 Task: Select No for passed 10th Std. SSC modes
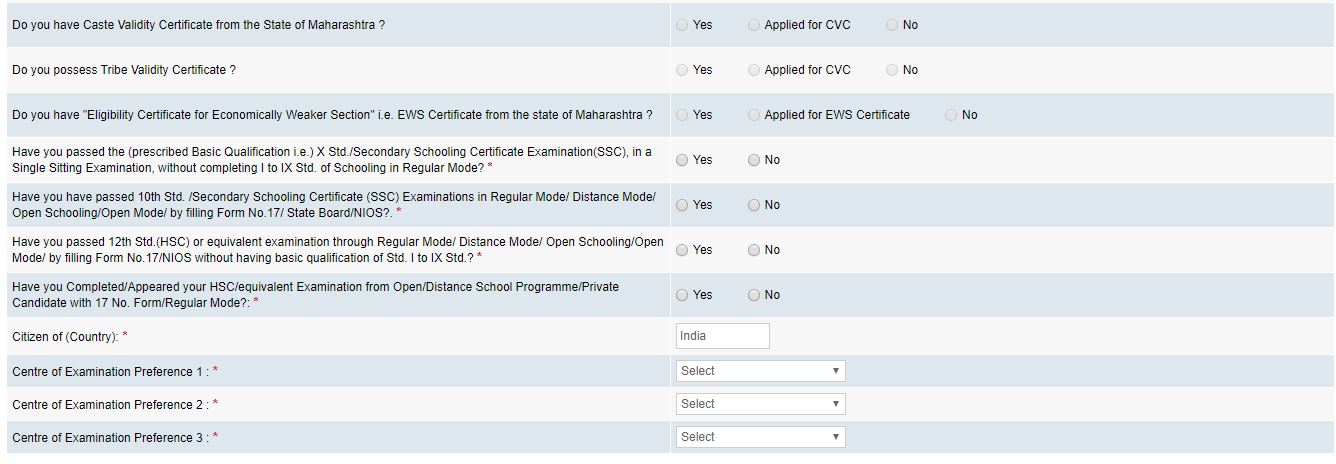pos(754,205)
